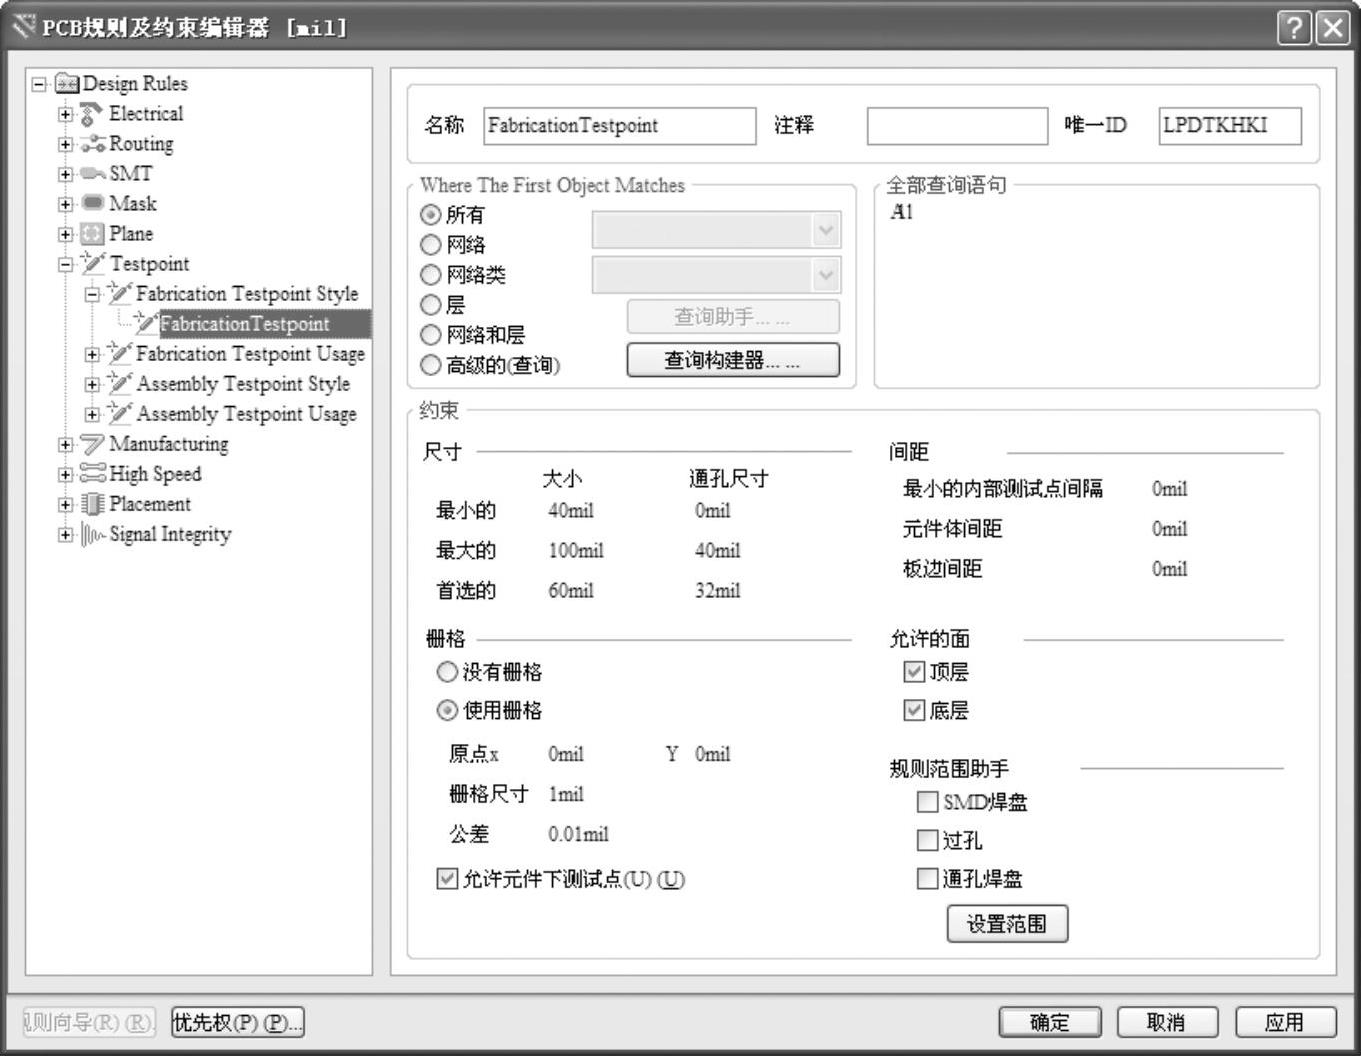Select the 高级的(查询) radio option
The width and height of the screenshot is (1361, 1056).
[x=431, y=366]
